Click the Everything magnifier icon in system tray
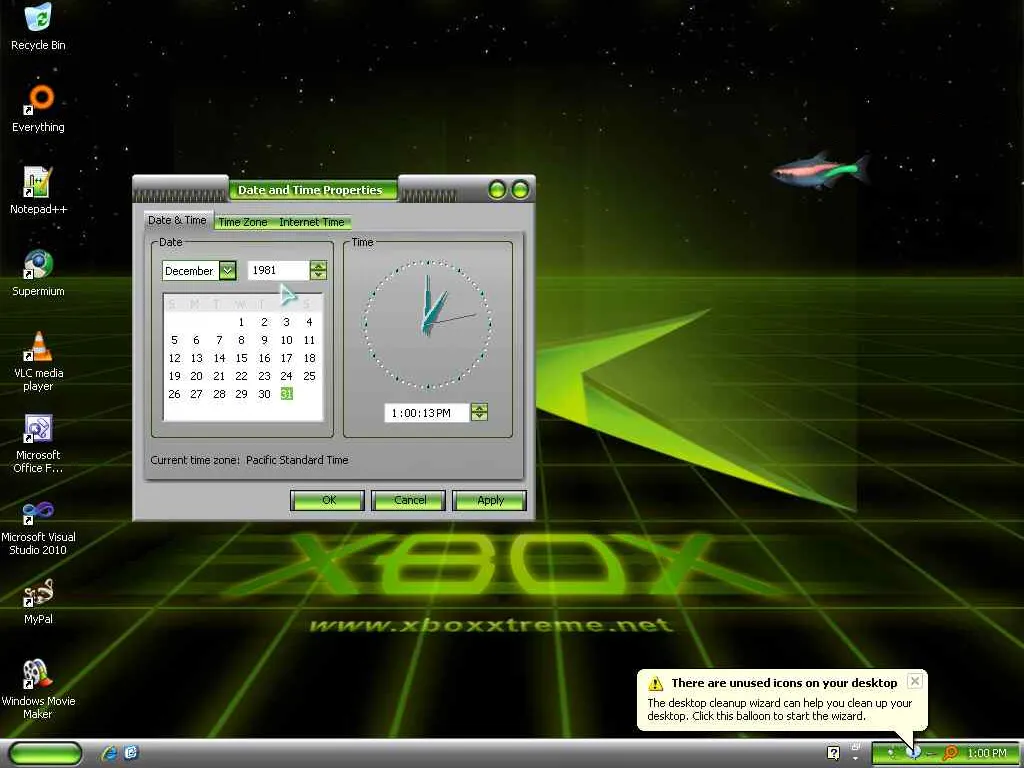Image resolution: width=1024 pixels, height=768 pixels. (x=951, y=753)
